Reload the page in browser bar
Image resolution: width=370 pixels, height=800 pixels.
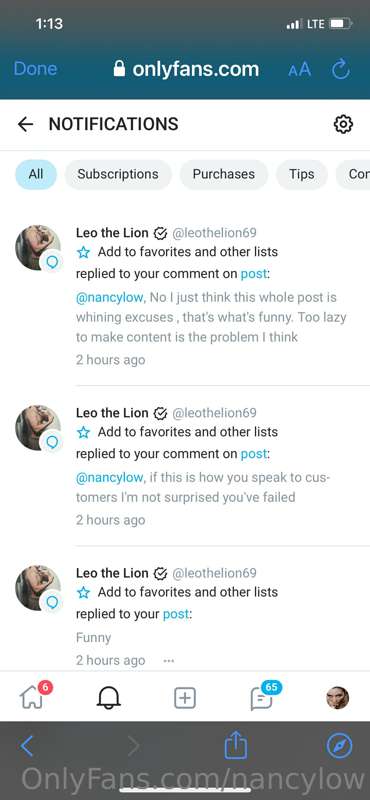tap(341, 69)
